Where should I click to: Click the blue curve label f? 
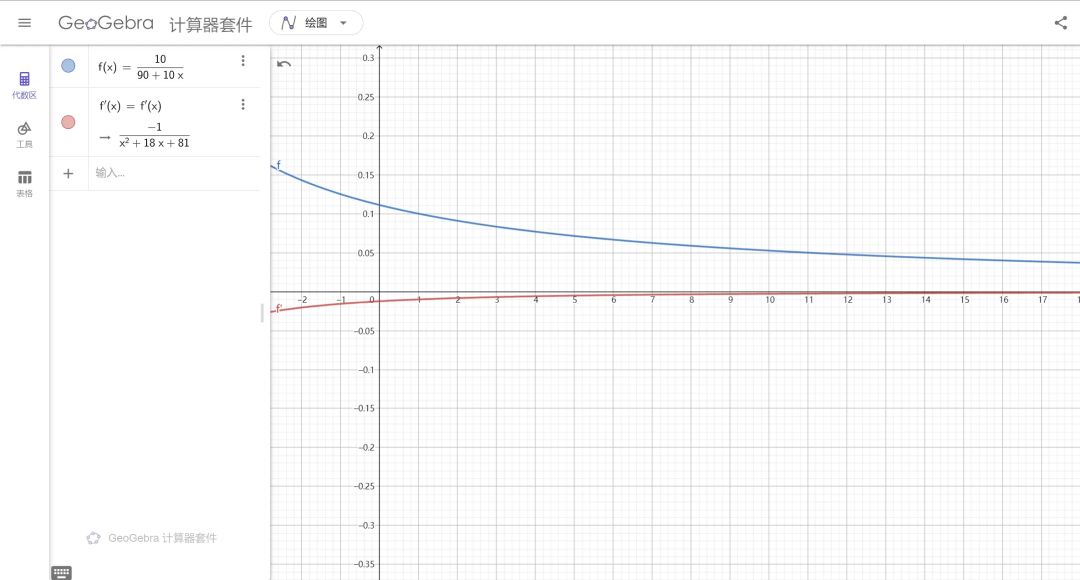[278, 164]
